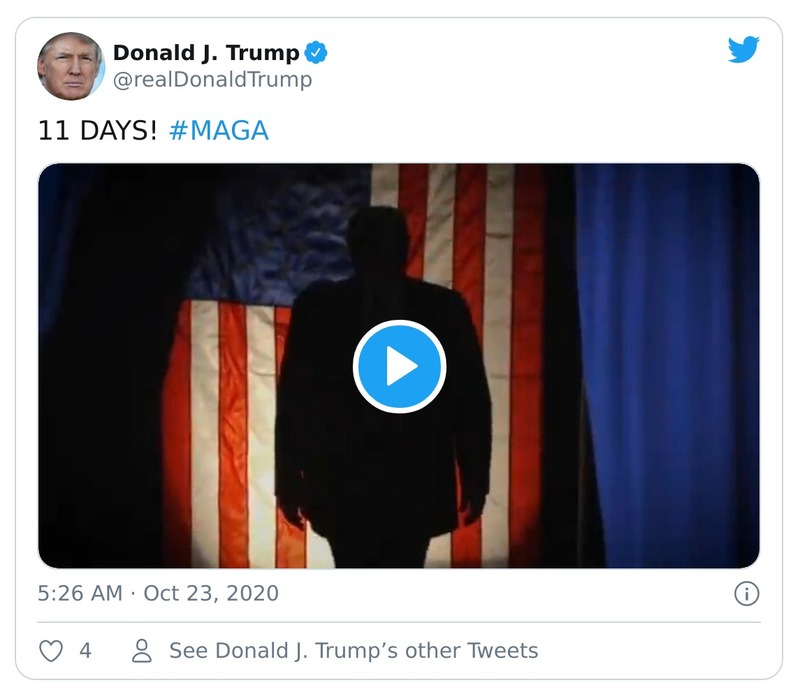
Task: Click the heart icon to like the tweet
Action: pyautogui.click(x=50, y=650)
